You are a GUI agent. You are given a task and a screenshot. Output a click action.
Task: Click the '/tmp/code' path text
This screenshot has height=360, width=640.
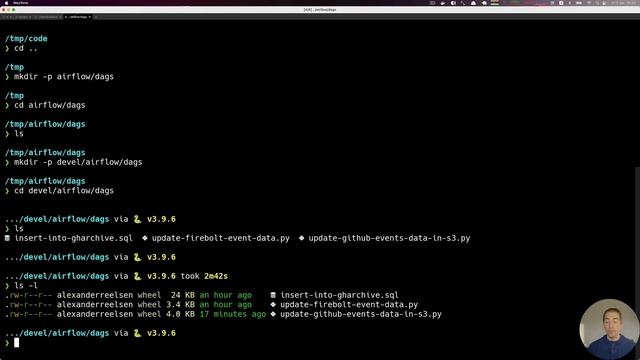(x=26, y=38)
